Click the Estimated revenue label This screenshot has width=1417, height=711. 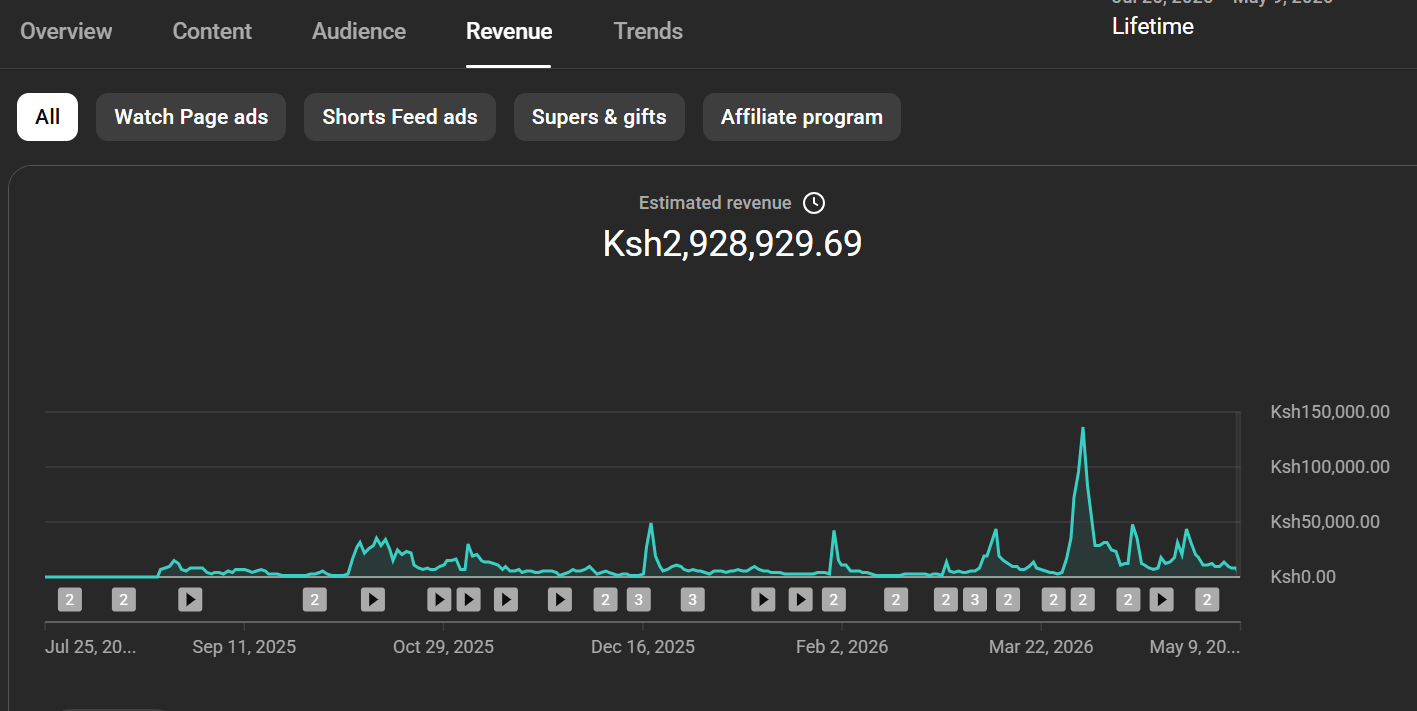pos(715,203)
